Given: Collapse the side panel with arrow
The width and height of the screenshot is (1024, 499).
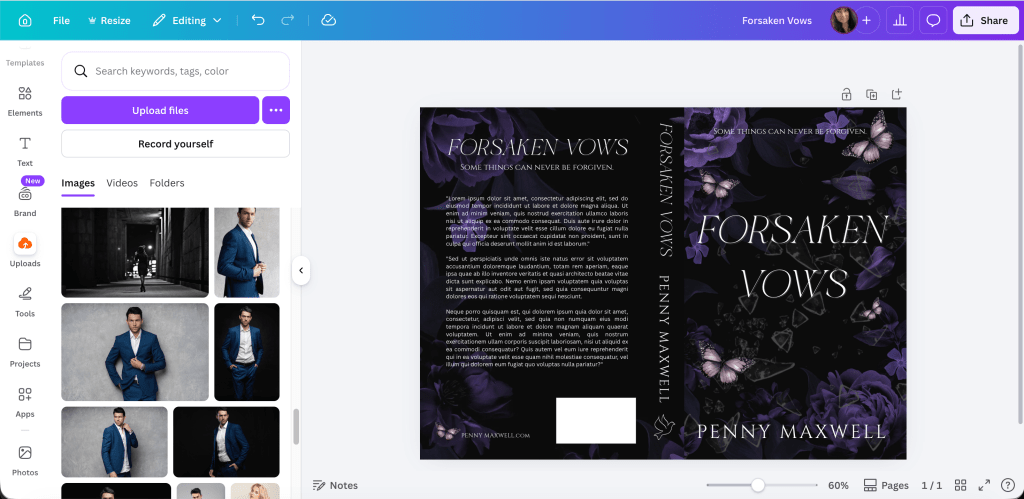Looking at the screenshot, I should [x=301, y=270].
